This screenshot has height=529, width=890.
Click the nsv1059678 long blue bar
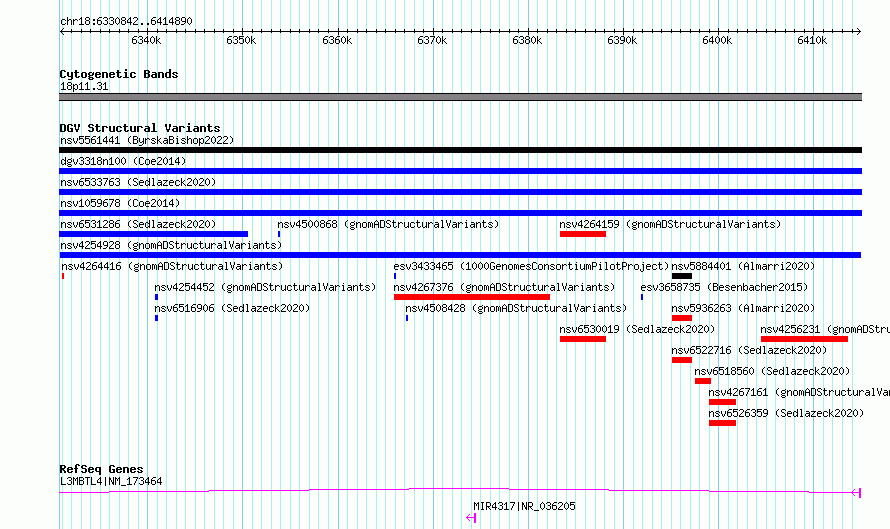tap(460, 213)
